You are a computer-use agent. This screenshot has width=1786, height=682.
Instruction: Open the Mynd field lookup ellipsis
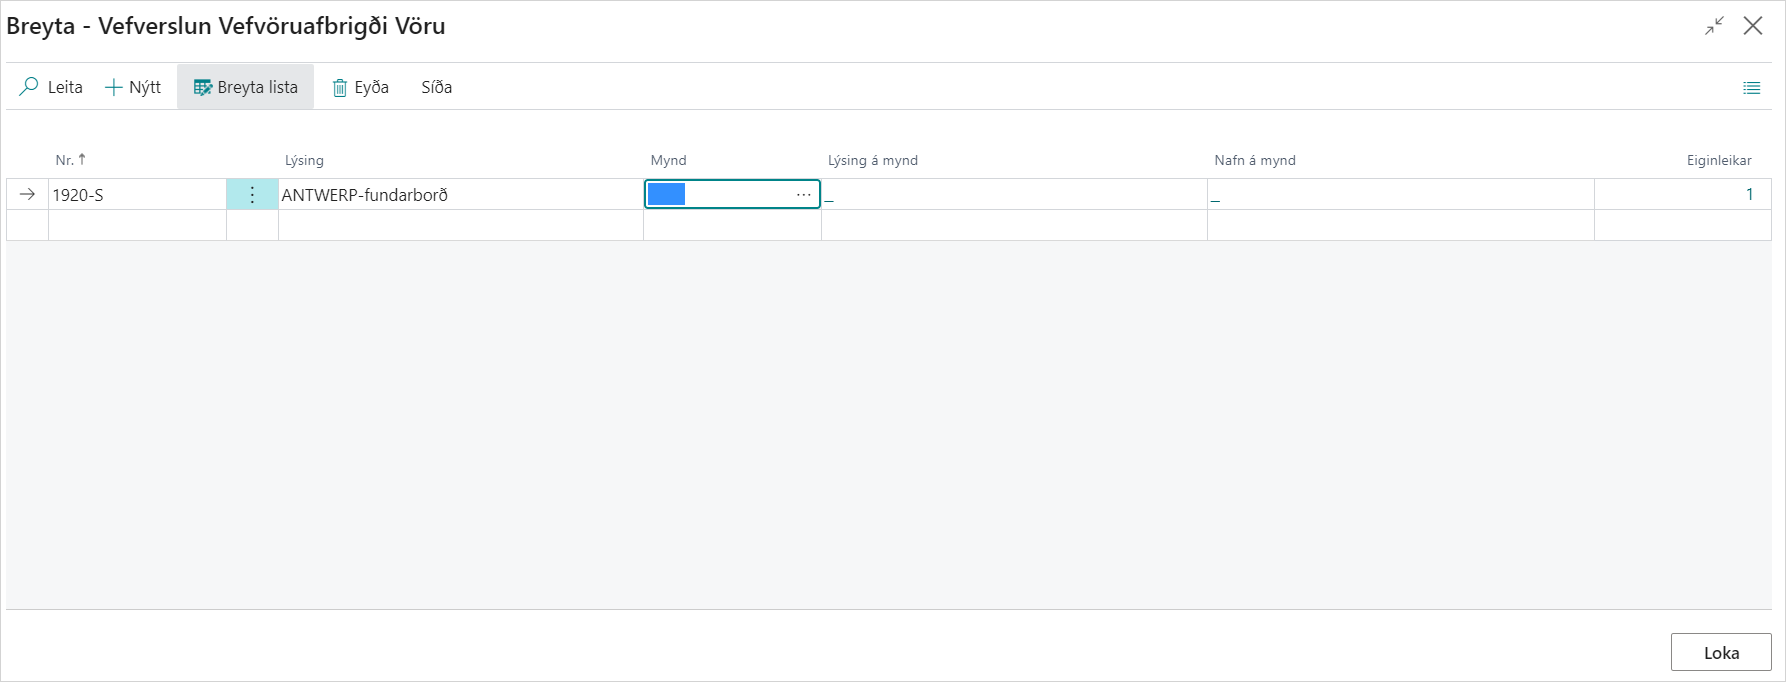pos(803,195)
